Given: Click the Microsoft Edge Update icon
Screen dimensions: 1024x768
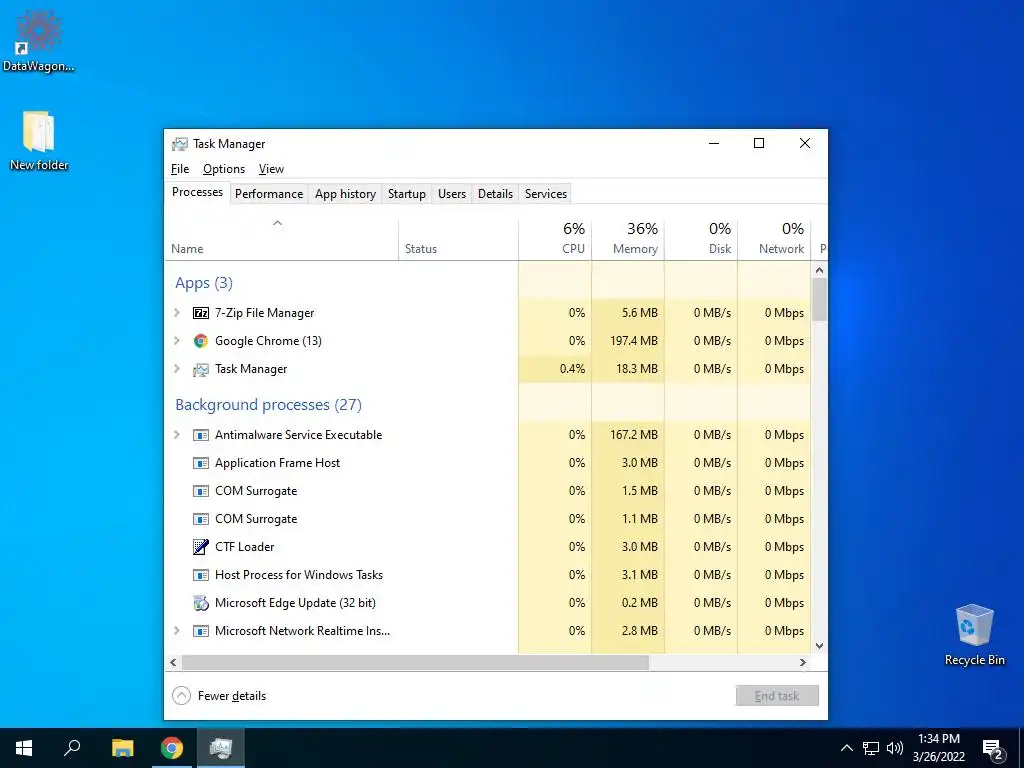Looking at the screenshot, I should click(200, 603).
